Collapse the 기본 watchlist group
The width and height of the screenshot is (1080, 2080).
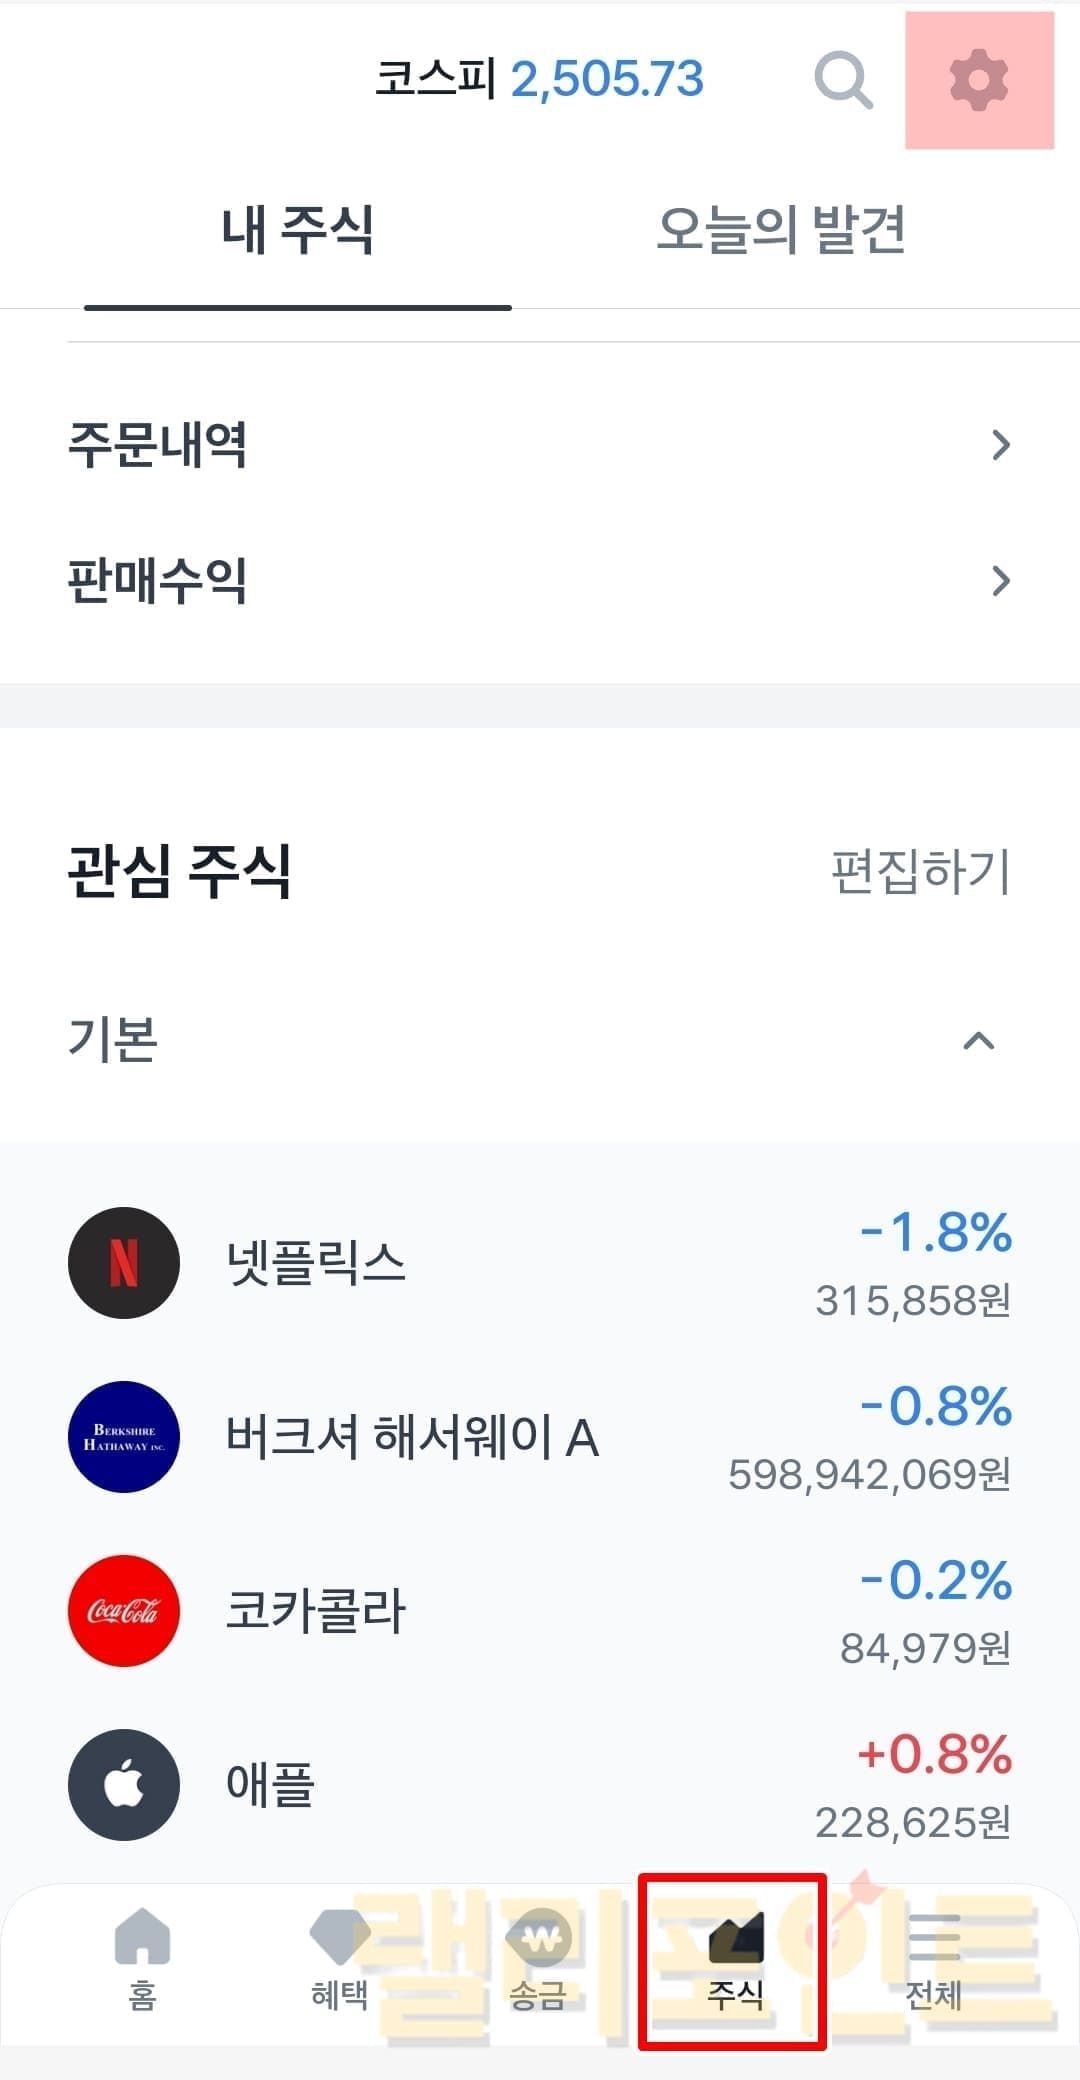pos(978,1041)
